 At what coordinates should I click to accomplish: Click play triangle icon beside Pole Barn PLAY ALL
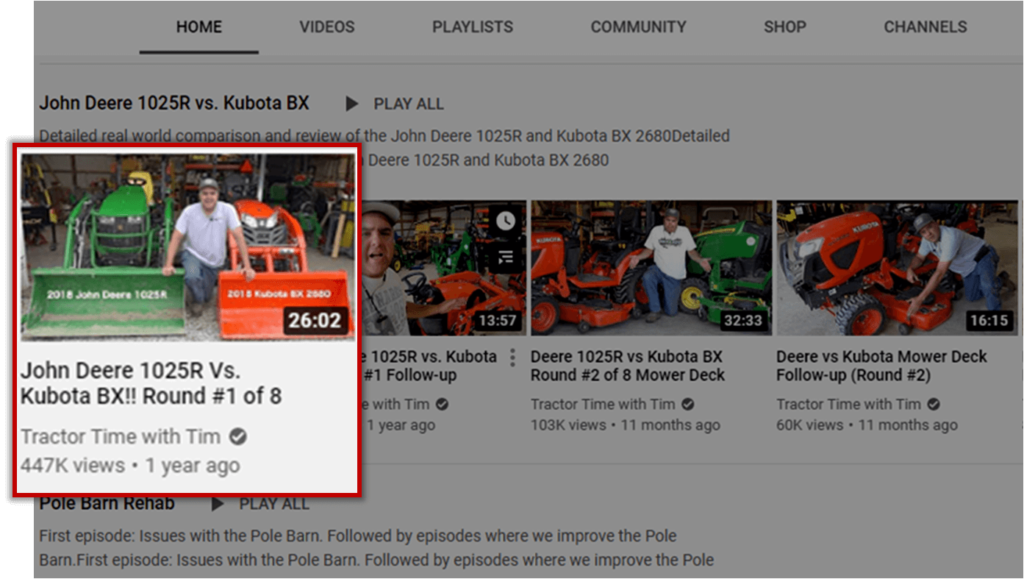(217, 504)
